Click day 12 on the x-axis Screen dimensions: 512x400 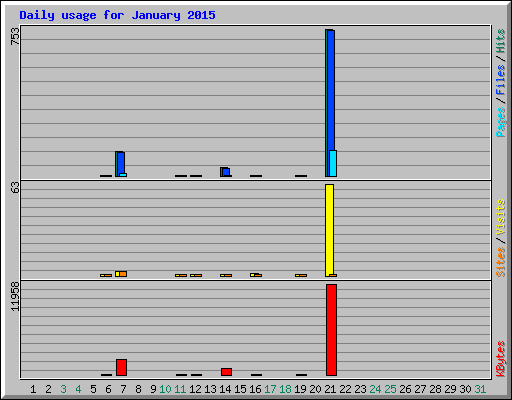[195, 389]
